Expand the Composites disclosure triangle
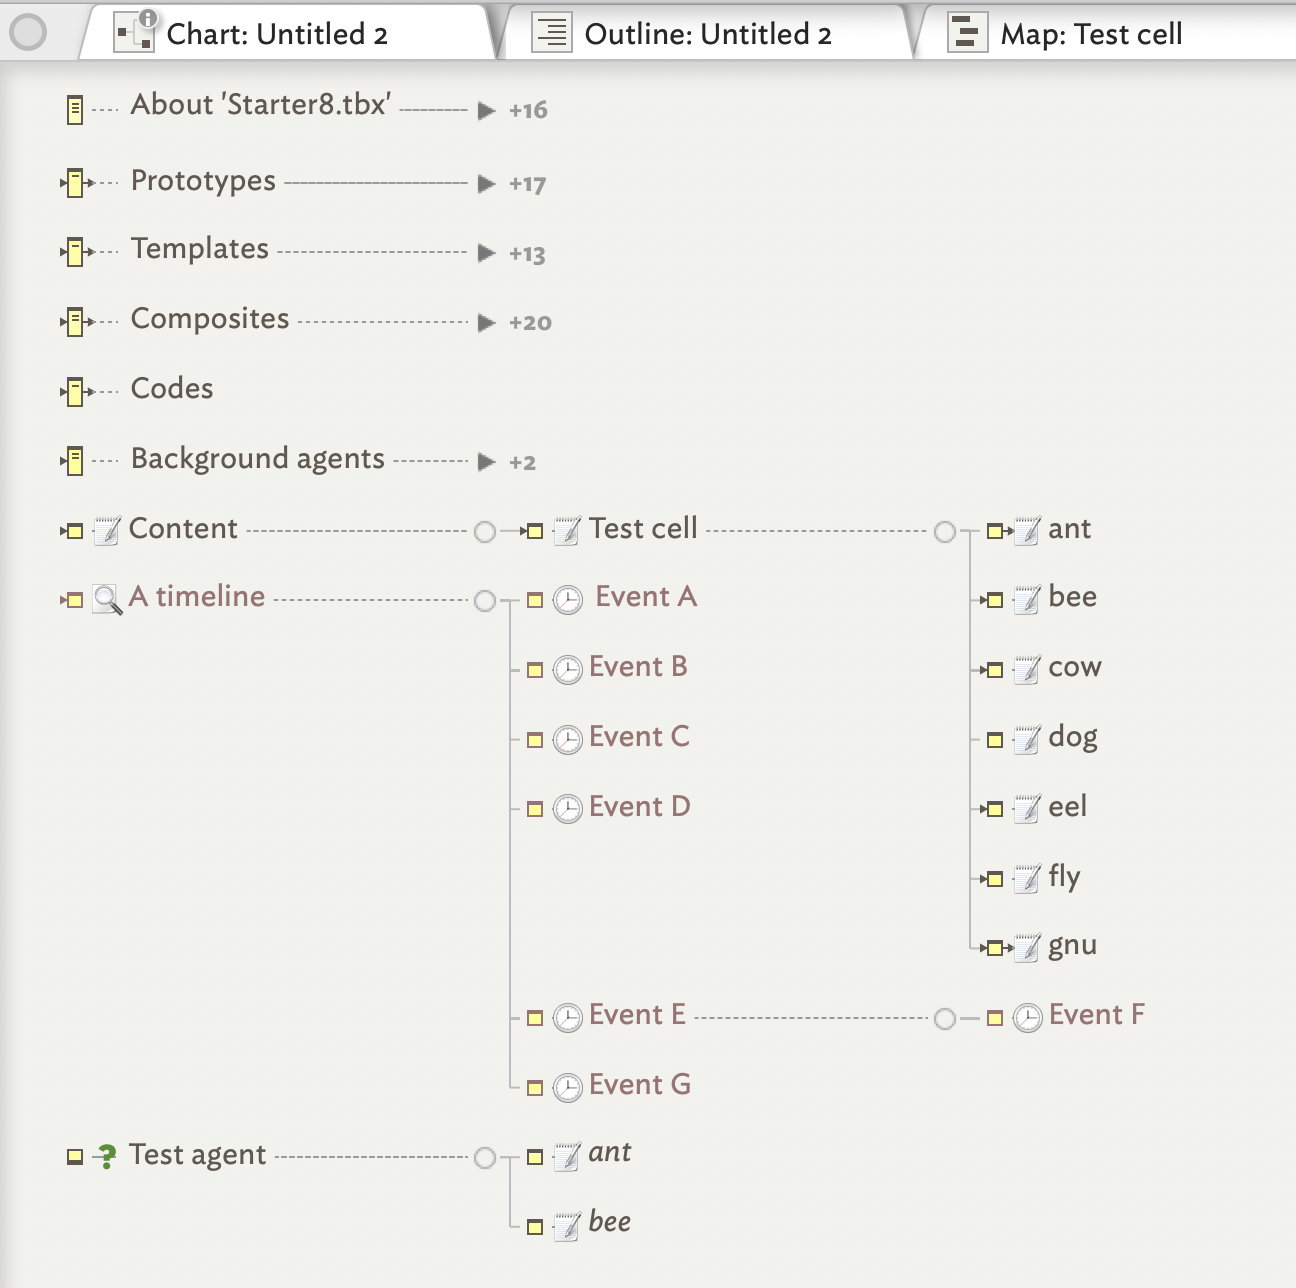 click(487, 323)
